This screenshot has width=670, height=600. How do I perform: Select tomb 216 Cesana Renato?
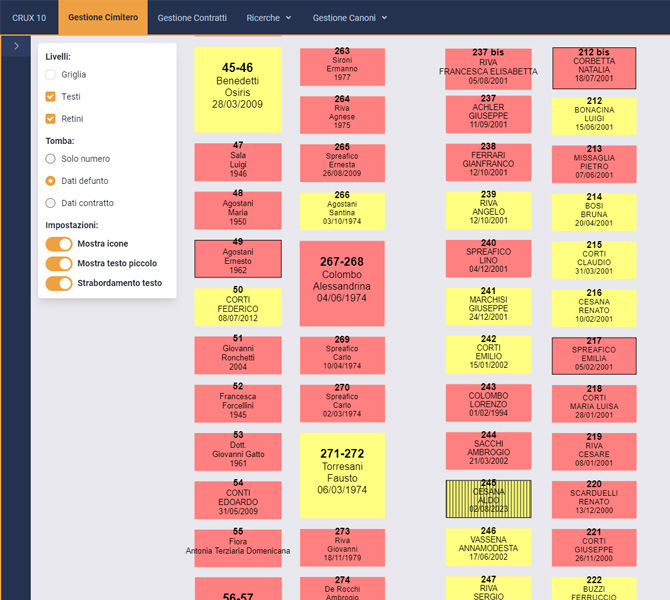pyautogui.click(x=594, y=309)
